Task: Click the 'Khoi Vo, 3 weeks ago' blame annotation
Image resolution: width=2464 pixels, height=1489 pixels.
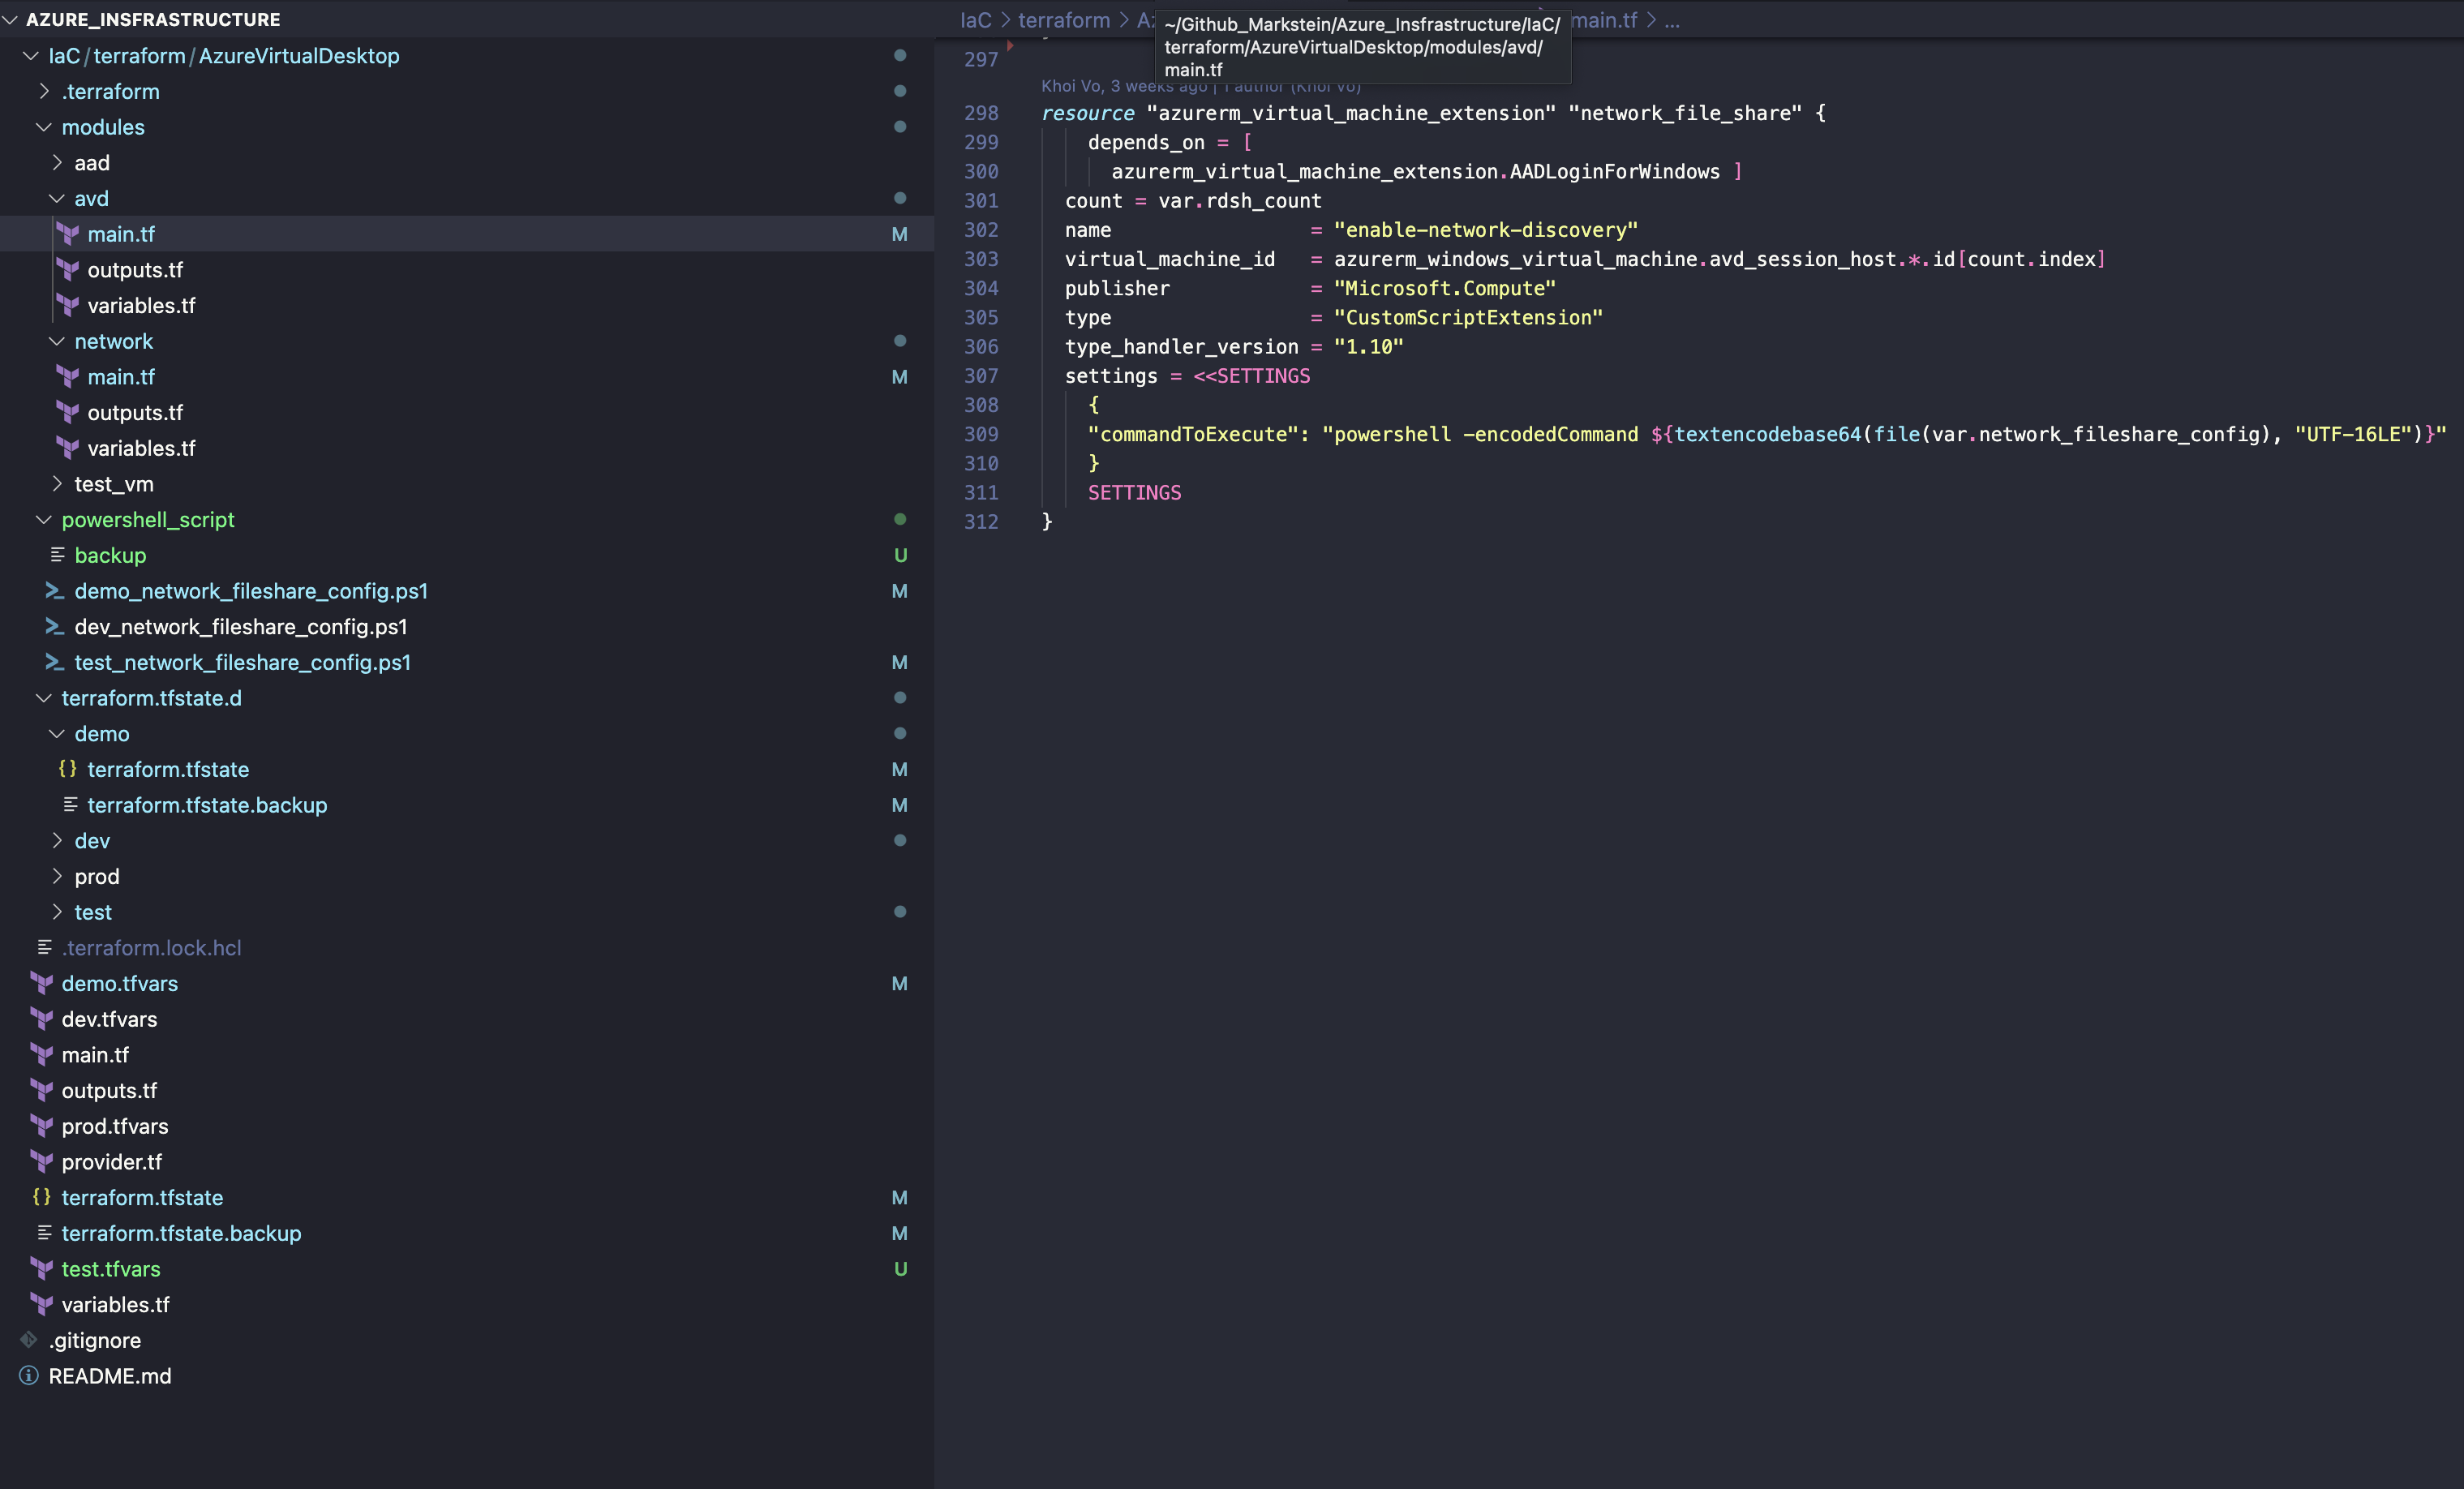Action: coord(1124,86)
